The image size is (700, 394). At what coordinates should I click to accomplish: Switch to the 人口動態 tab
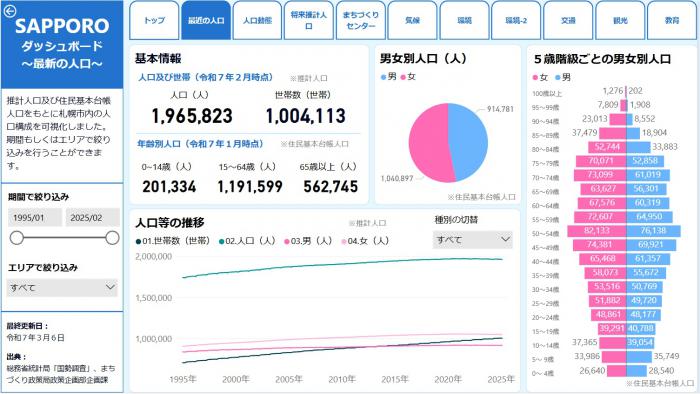(x=258, y=21)
